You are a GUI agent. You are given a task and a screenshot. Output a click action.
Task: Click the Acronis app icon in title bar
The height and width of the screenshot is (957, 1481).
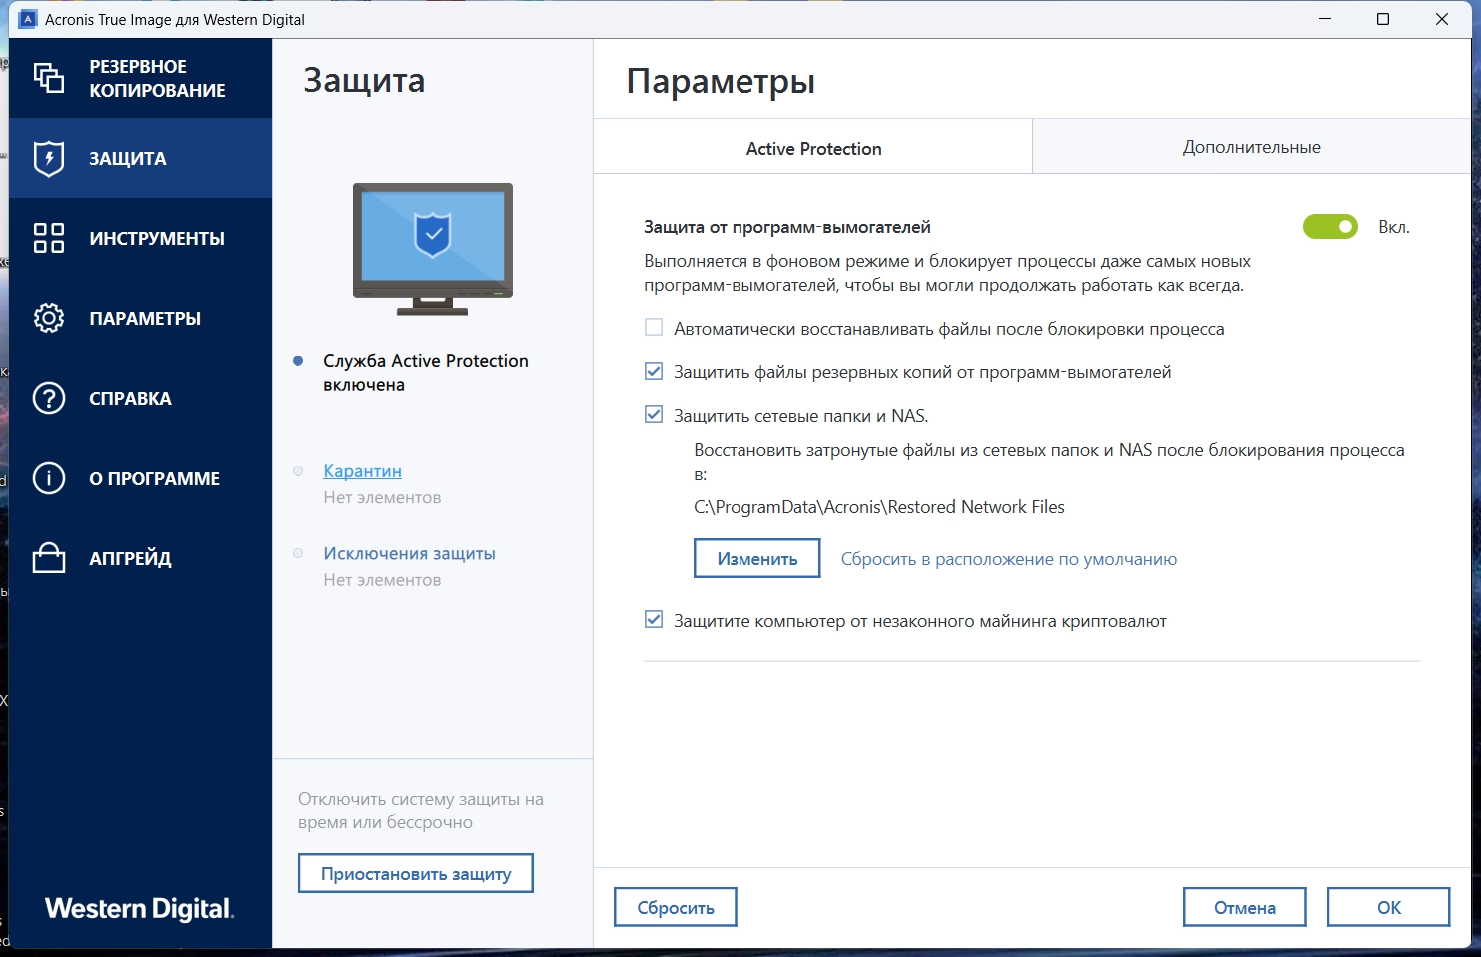[28, 19]
